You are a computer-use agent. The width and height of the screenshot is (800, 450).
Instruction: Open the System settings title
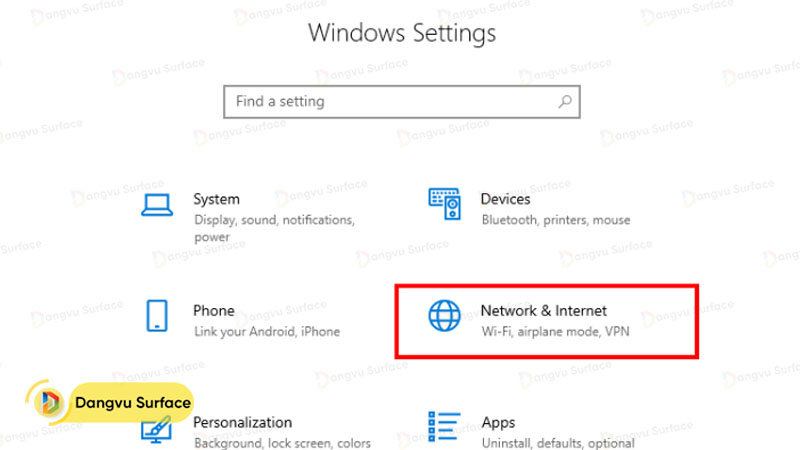click(x=216, y=199)
